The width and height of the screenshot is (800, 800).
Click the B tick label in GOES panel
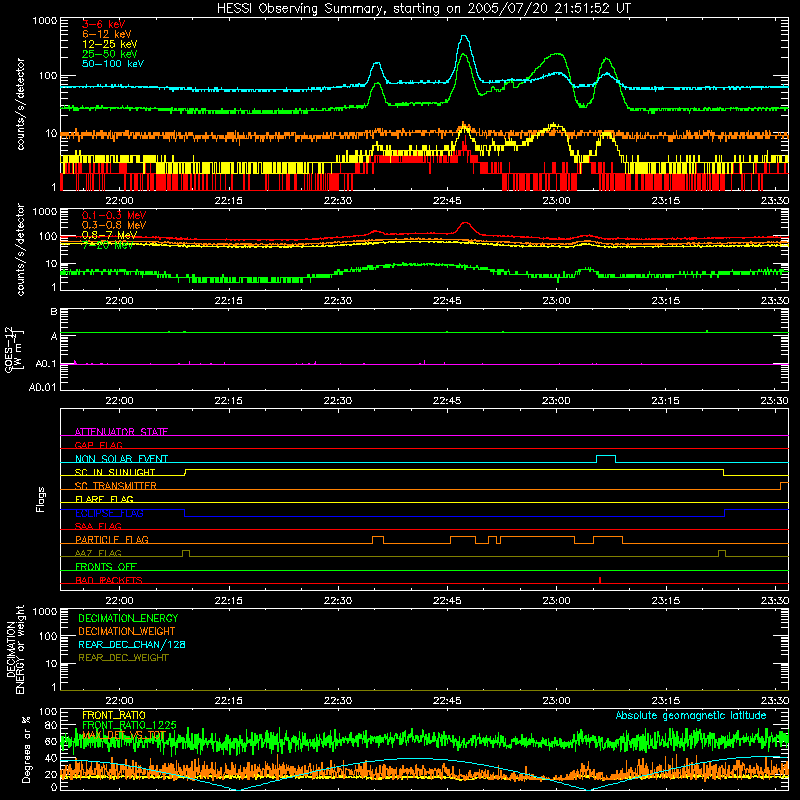tap(54, 312)
